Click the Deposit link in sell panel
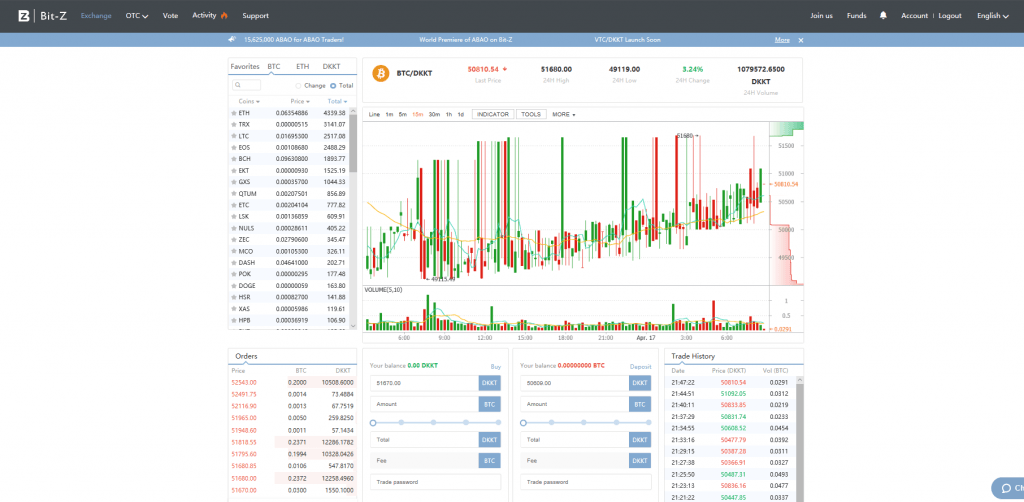 [x=641, y=367]
